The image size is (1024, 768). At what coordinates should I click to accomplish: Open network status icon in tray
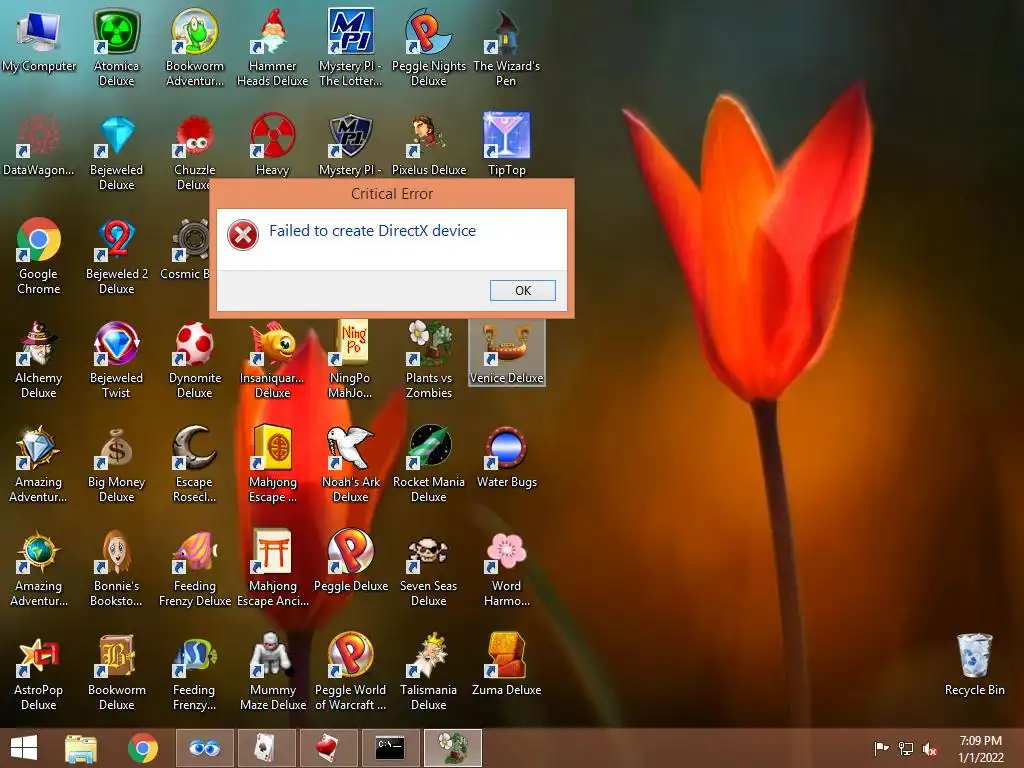(x=906, y=749)
